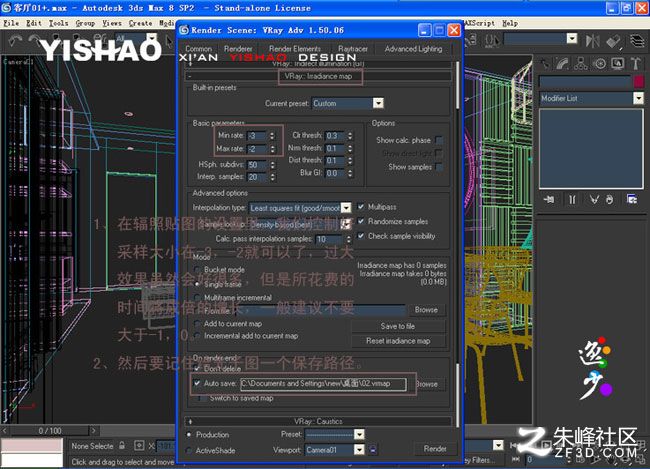Select the ActiveShade radio button
The image size is (650, 469).
pyautogui.click(x=189, y=450)
